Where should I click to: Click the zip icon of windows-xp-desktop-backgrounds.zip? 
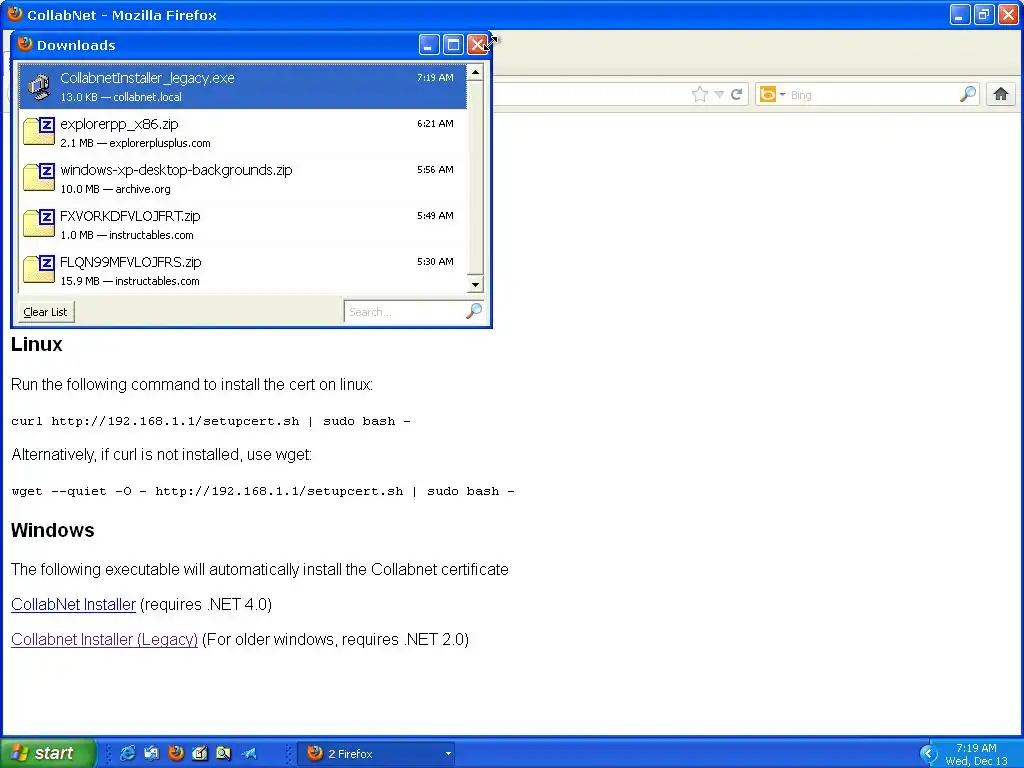point(39,177)
